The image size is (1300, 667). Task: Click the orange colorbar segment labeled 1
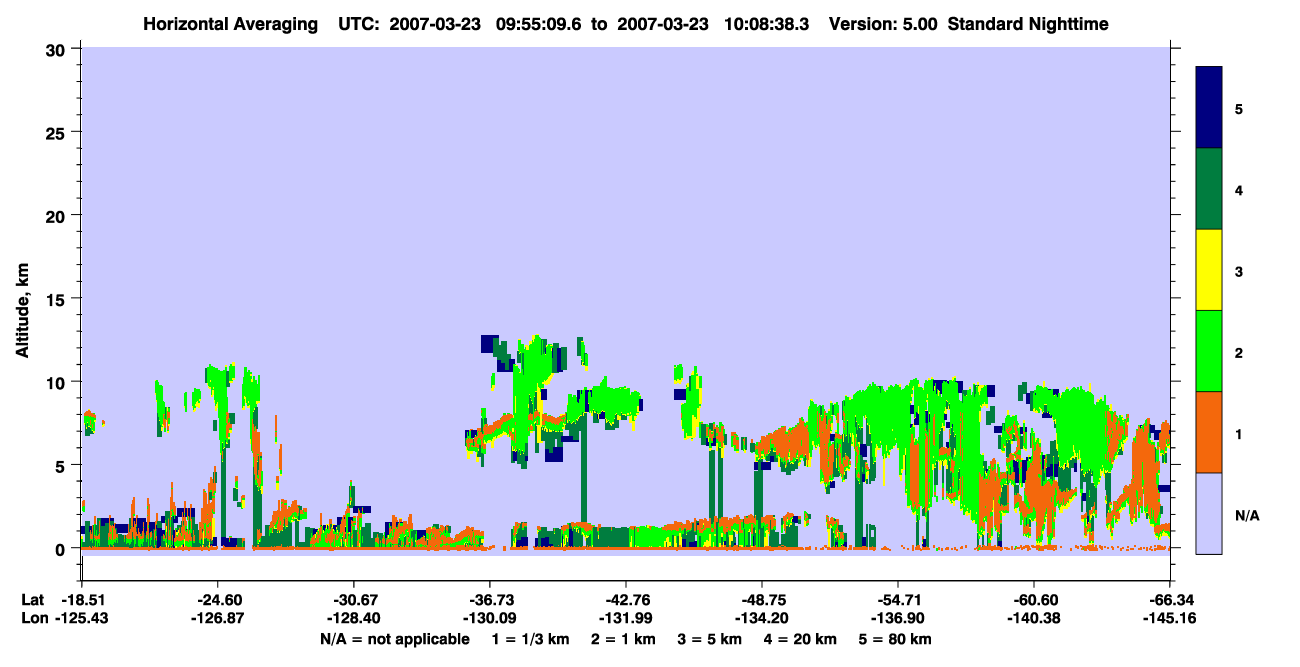coord(1209,432)
